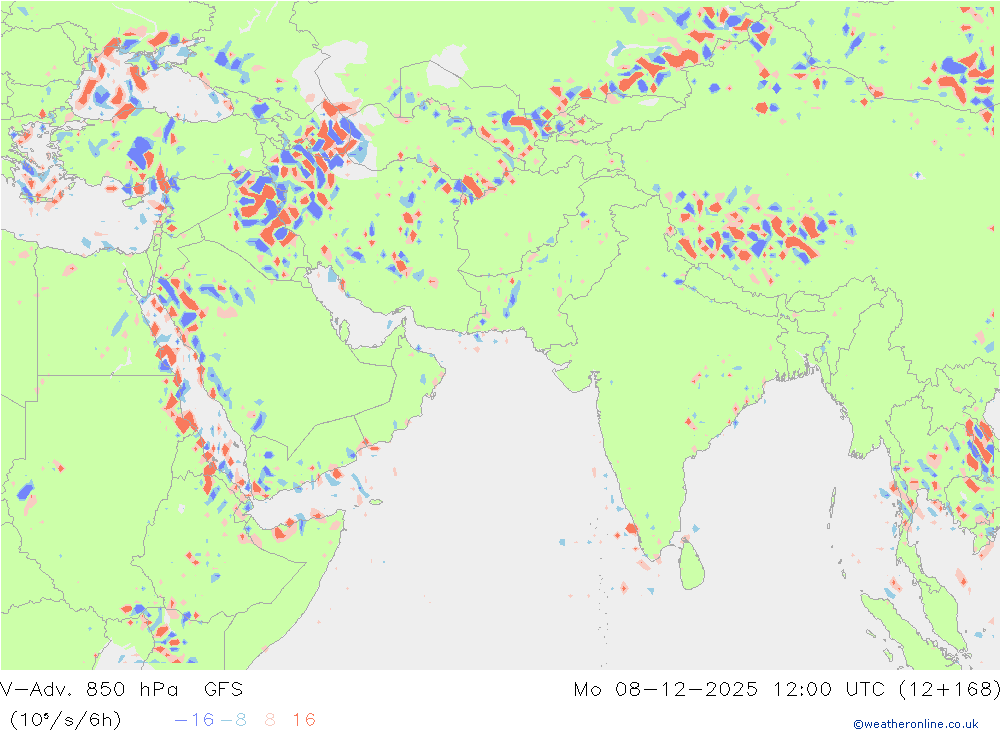Click the 'GFS' model label
Viewport: 1000px width, 733px height.
(224, 690)
